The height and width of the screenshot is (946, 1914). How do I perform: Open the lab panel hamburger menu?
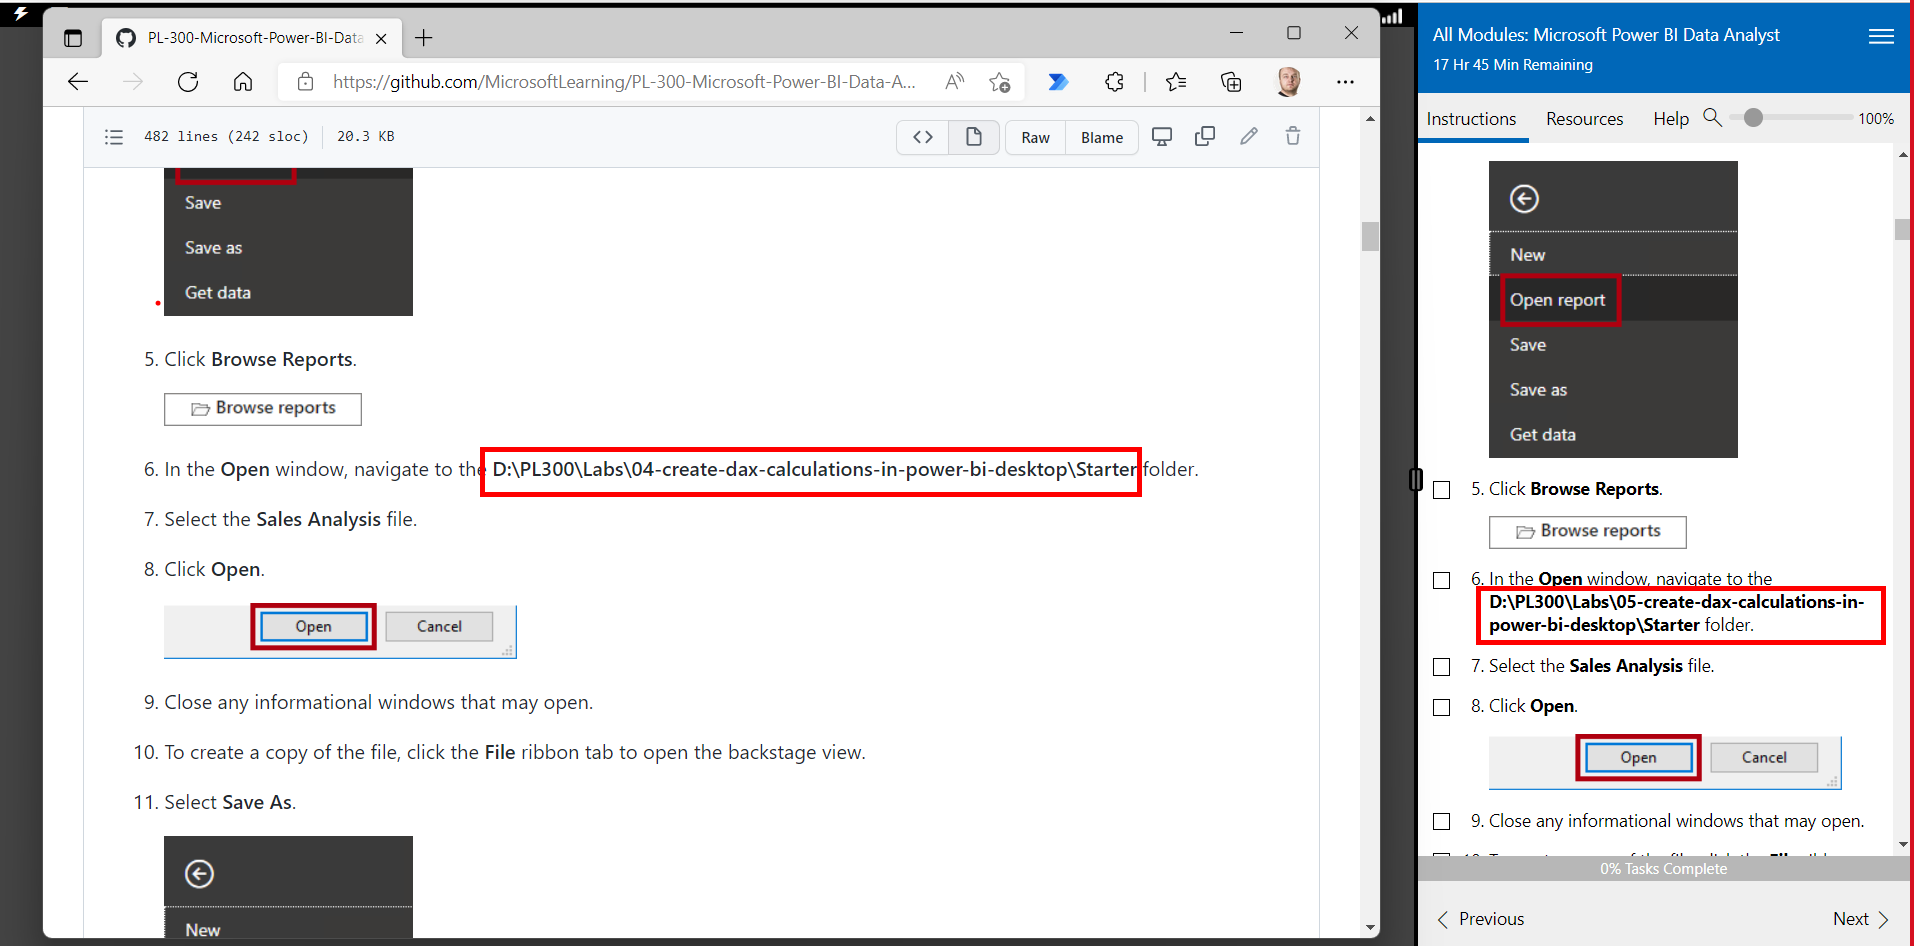1881,36
